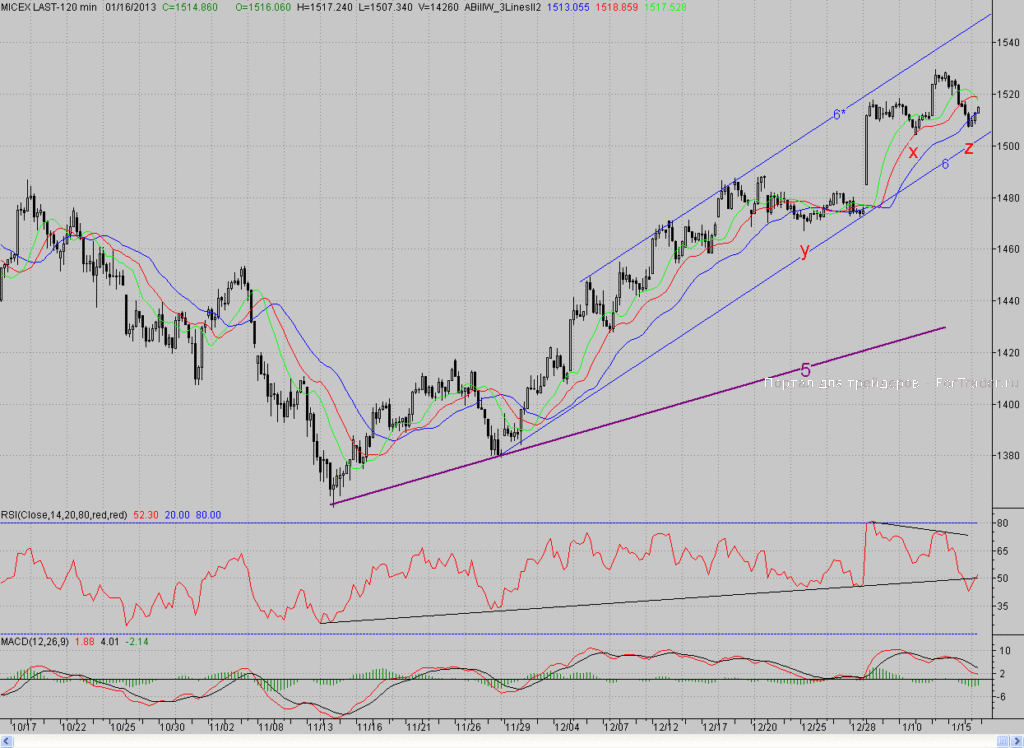This screenshot has width=1024, height=748.
Task: Click the 12/28 date on time axis
Action: coord(863,726)
